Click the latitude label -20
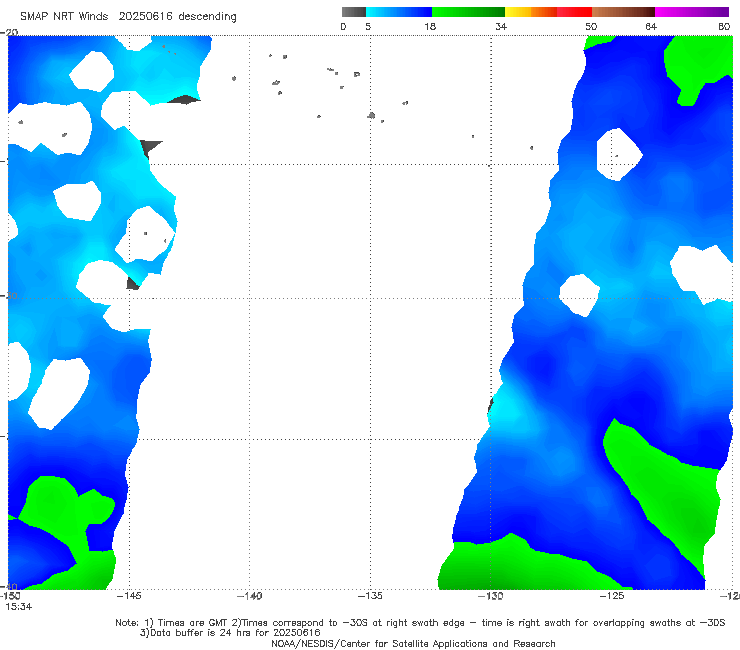 pos(9,32)
